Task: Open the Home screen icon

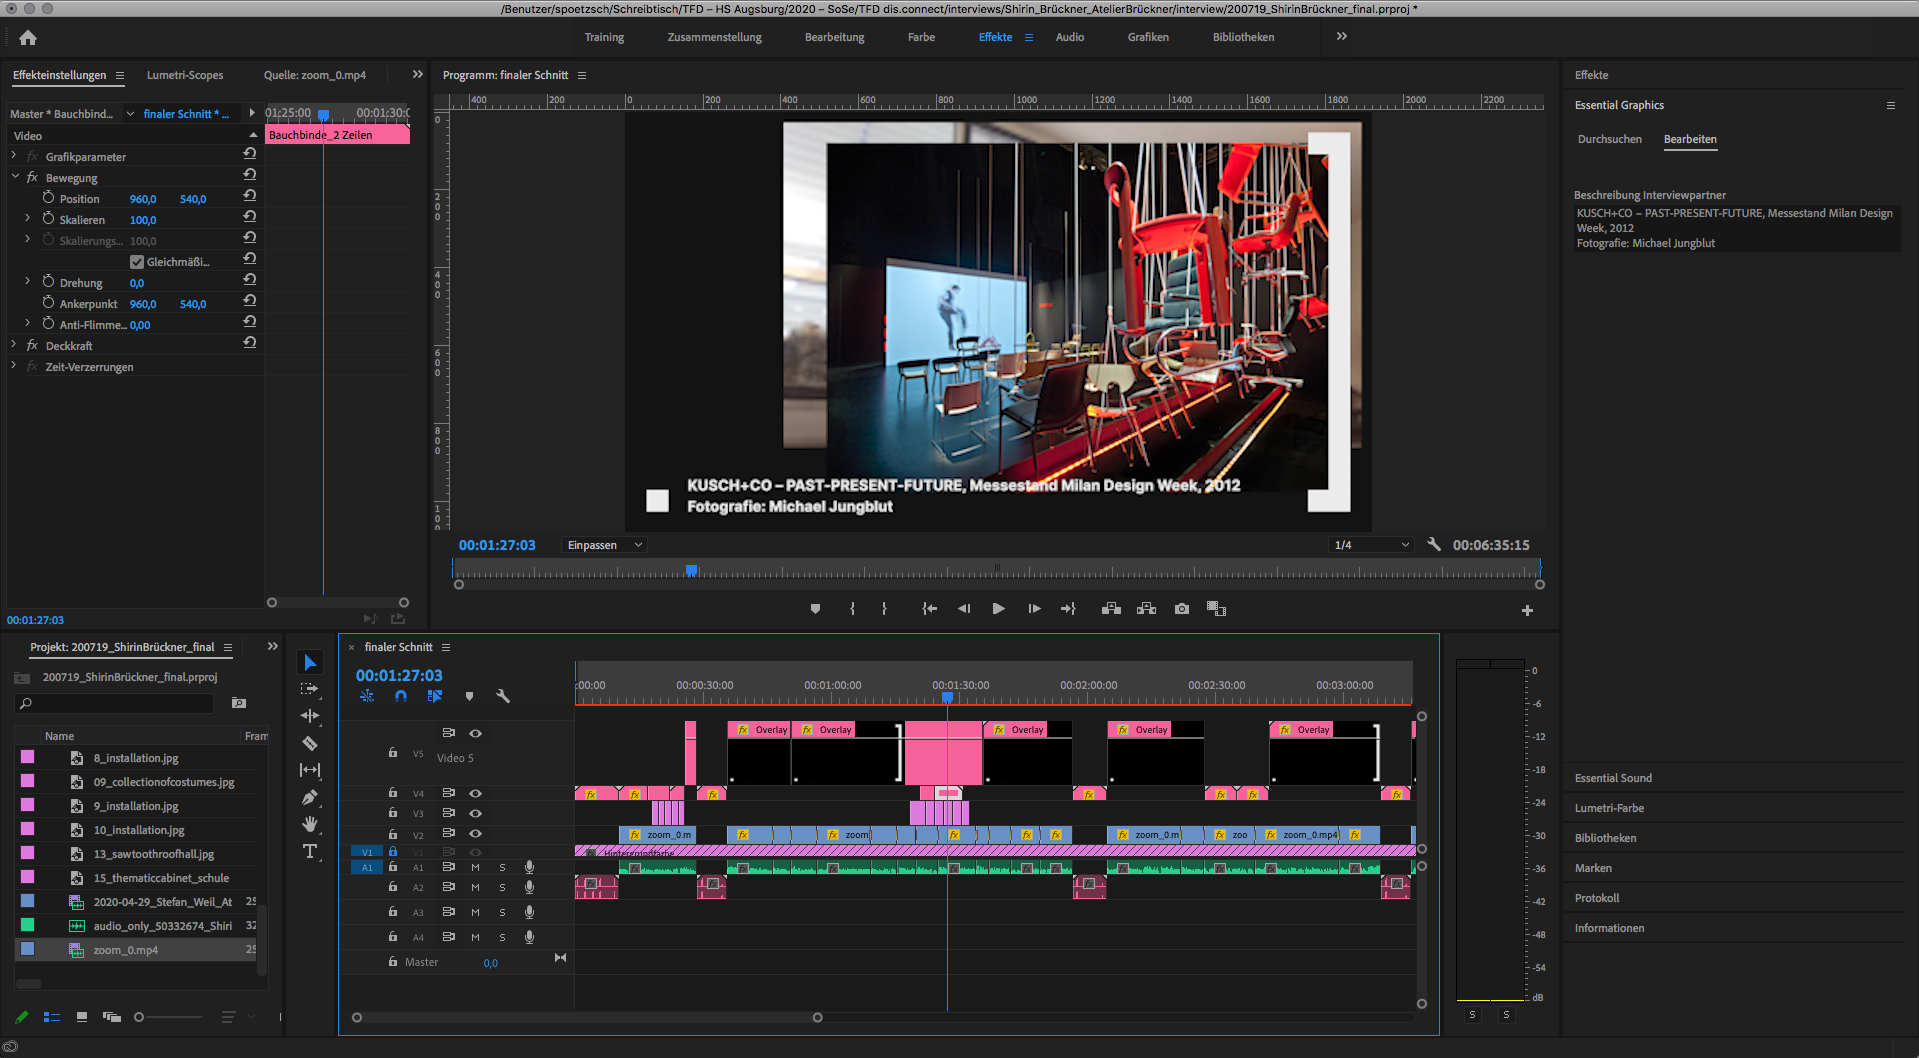Action: 28,38
